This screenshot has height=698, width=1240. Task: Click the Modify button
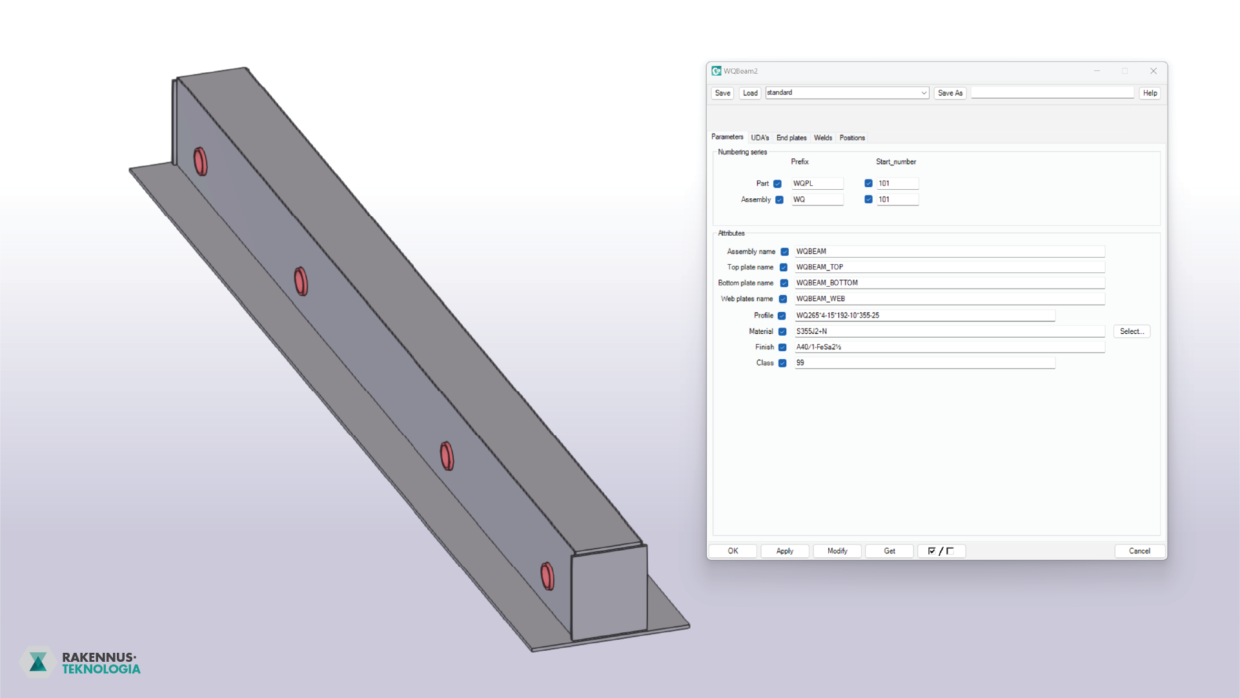click(x=837, y=551)
